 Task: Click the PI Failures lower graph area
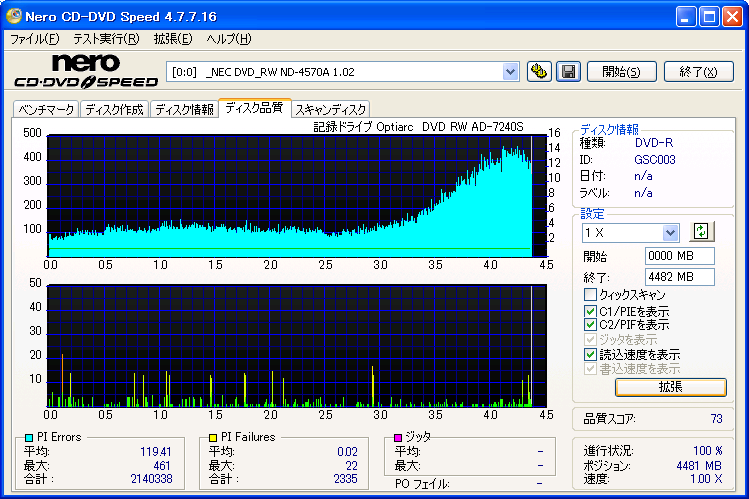click(297, 346)
